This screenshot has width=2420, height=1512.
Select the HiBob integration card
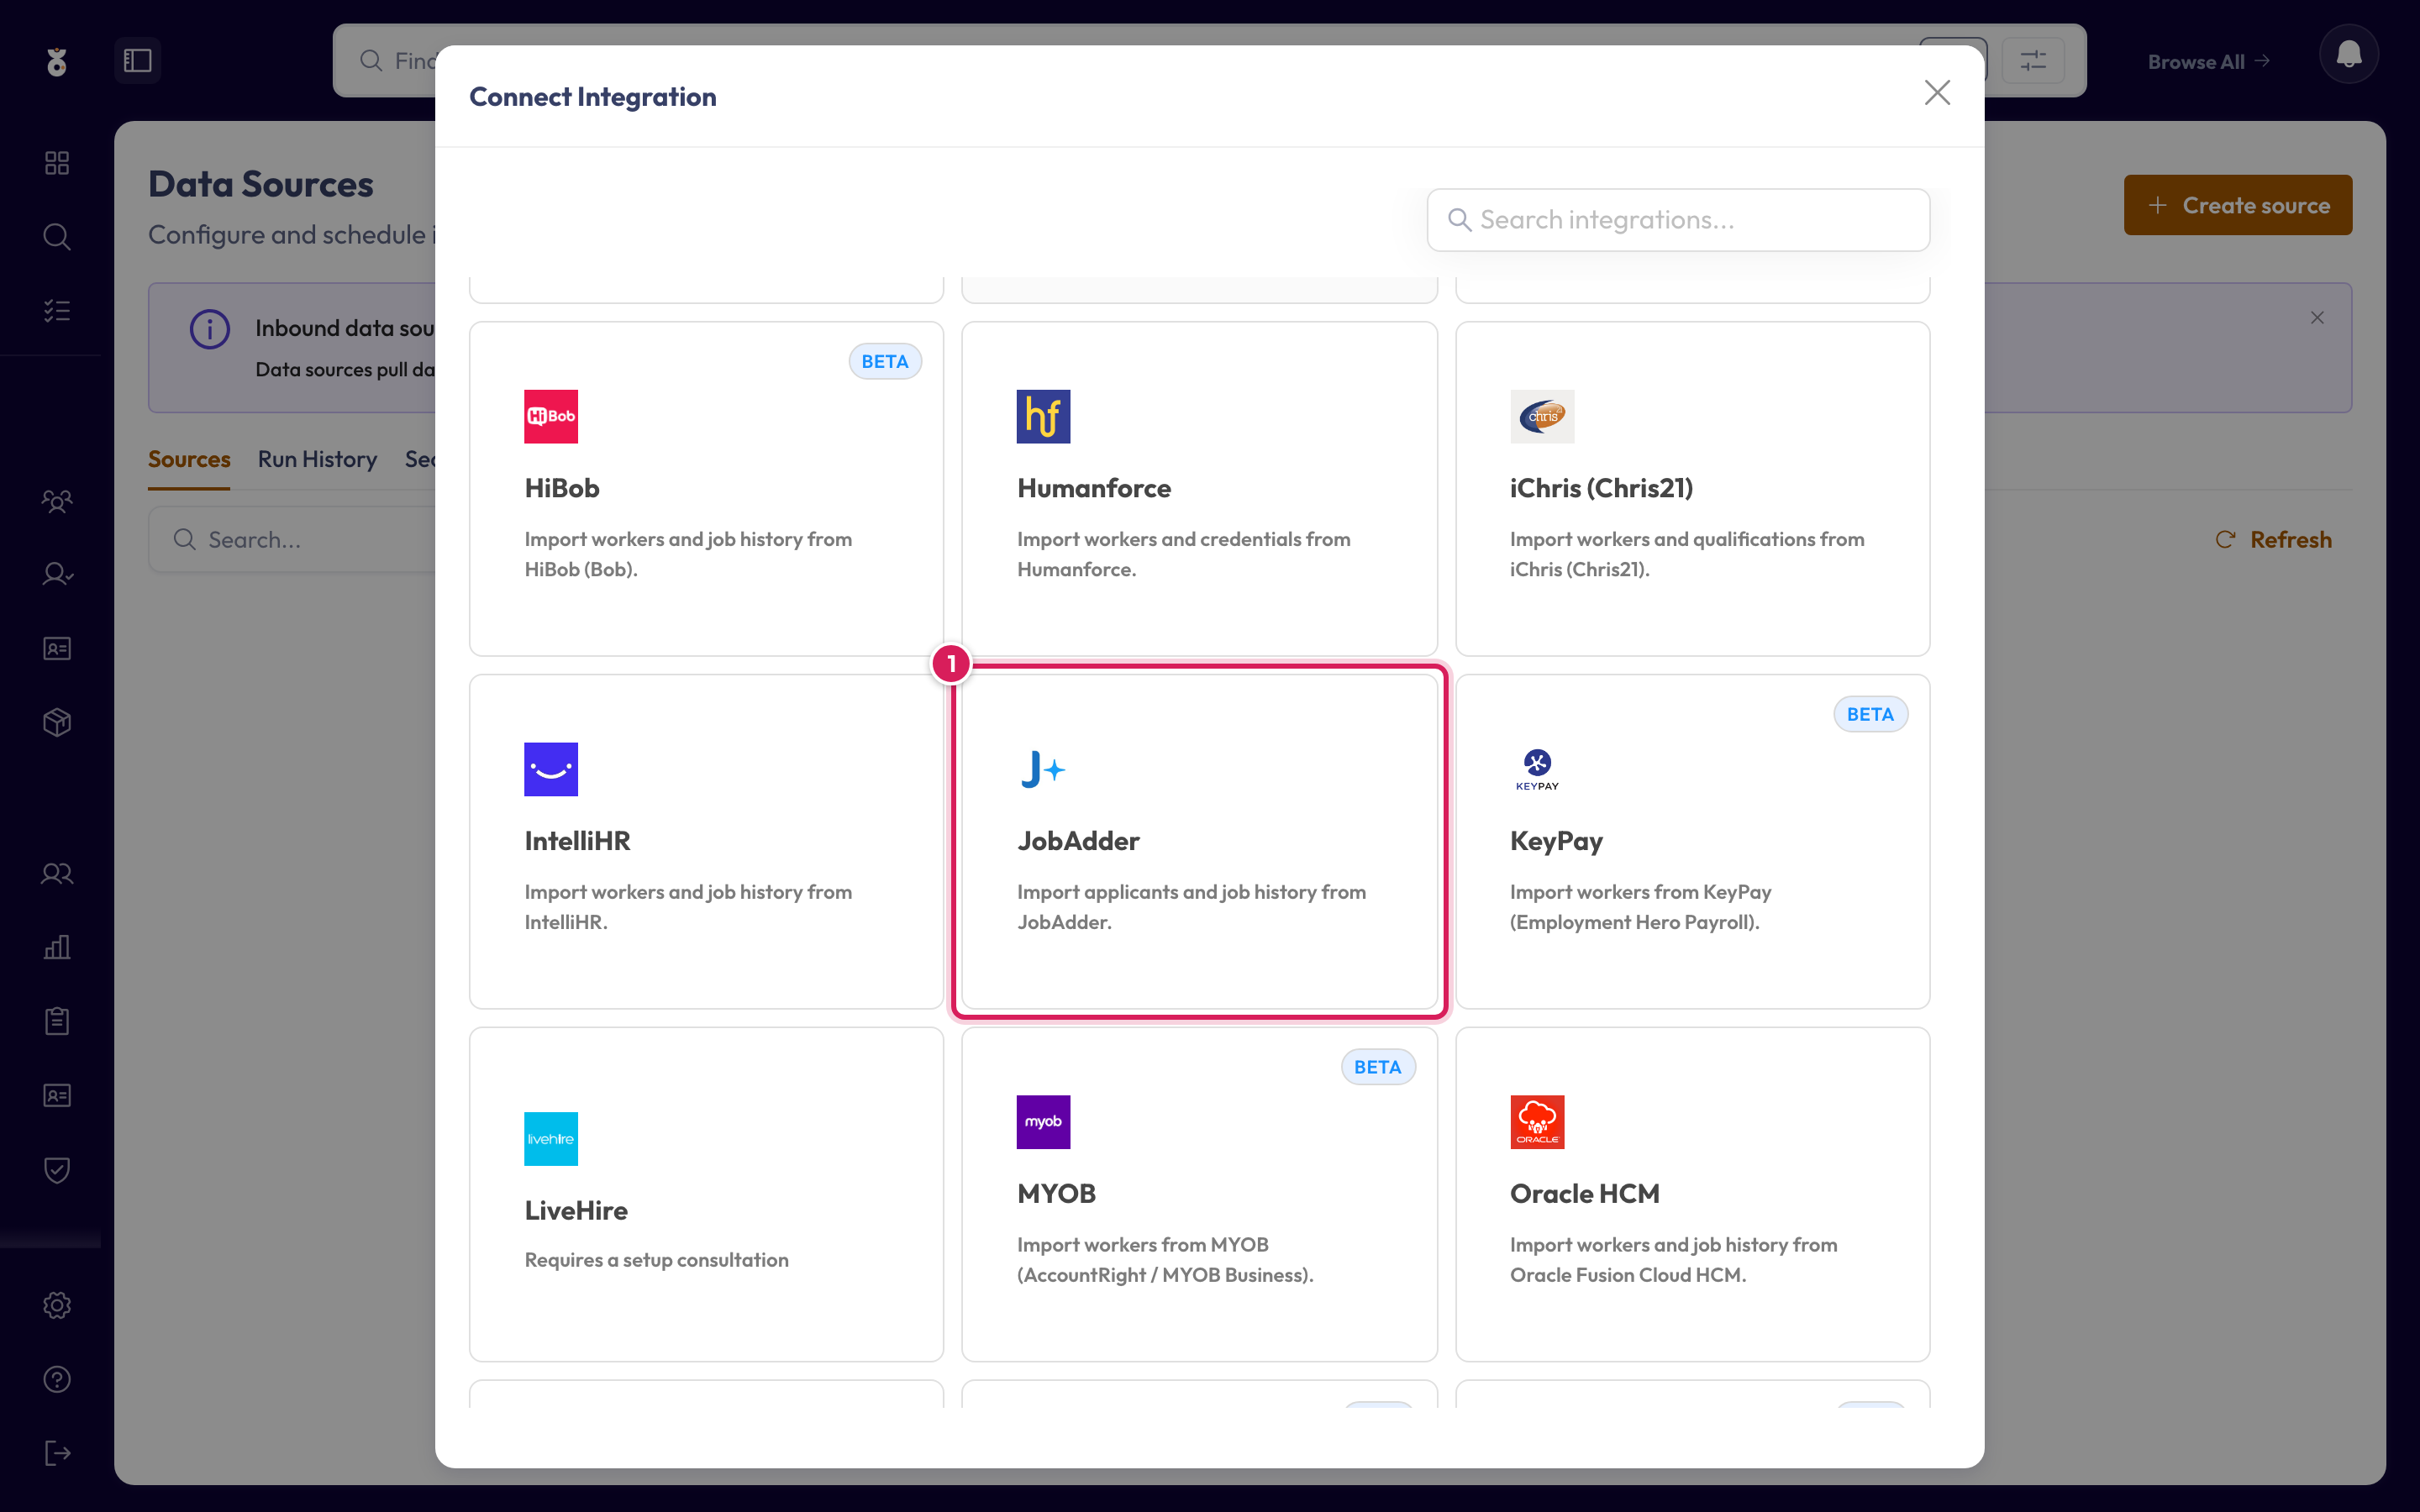click(x=706, y=488)
